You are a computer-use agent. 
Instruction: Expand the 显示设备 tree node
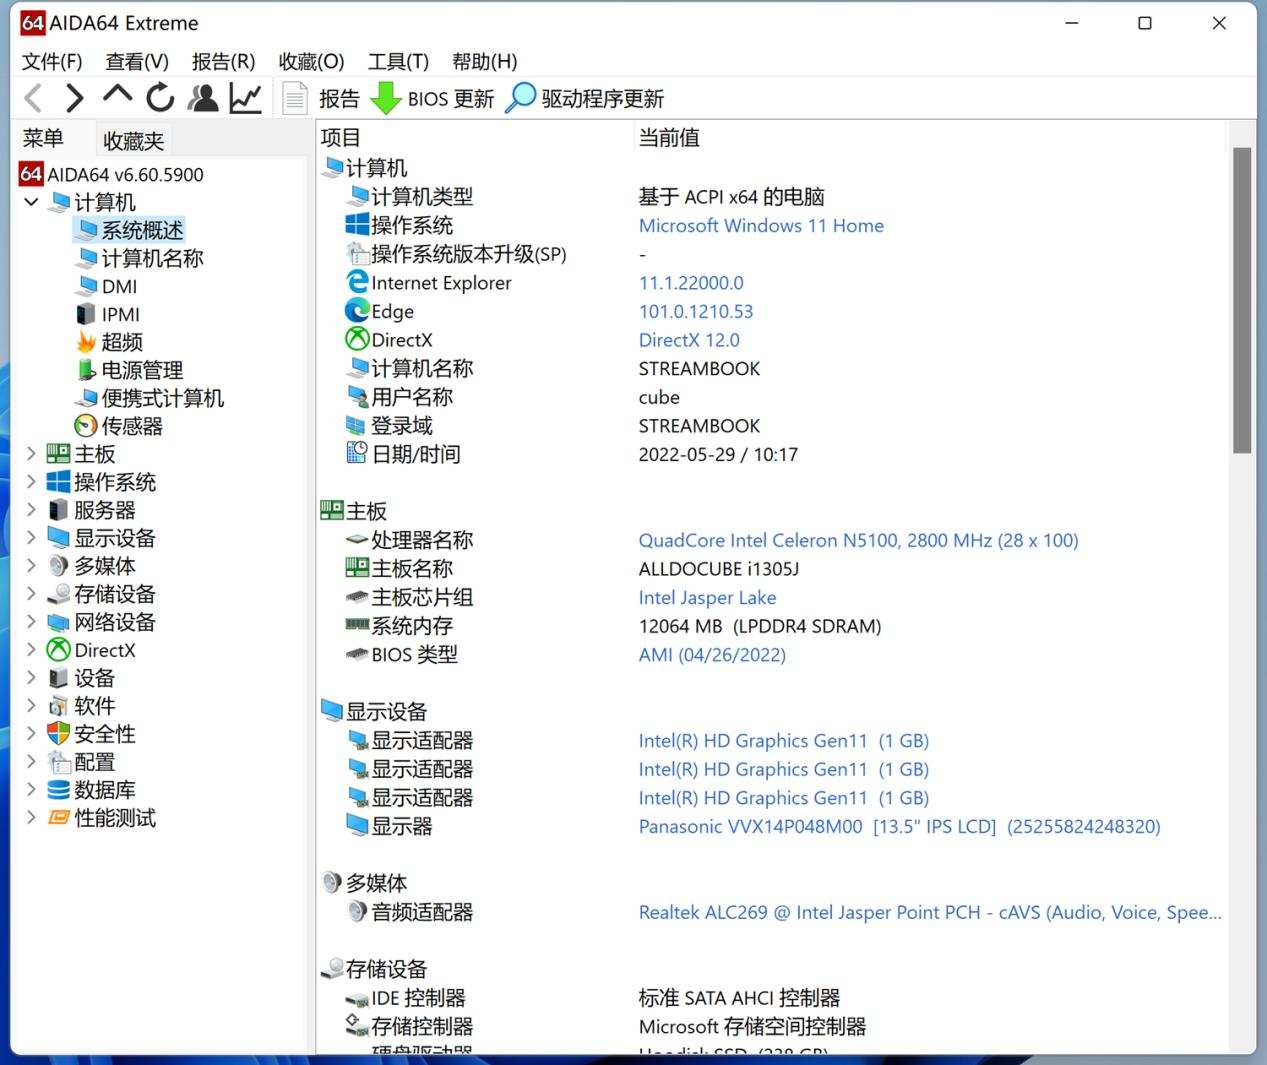pyautogui.click(x=31, y=538)
